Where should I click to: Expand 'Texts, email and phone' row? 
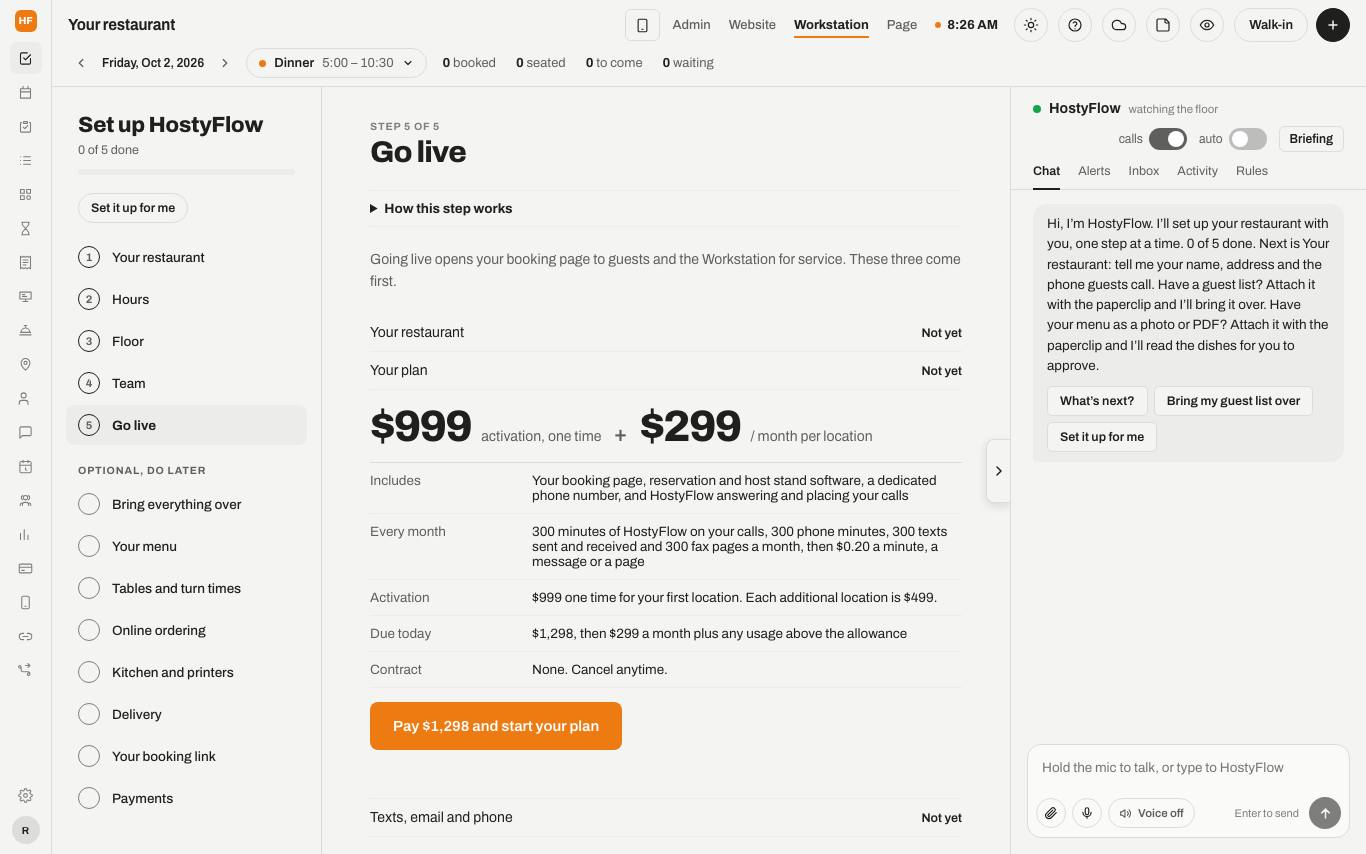(x=666, y=818)
